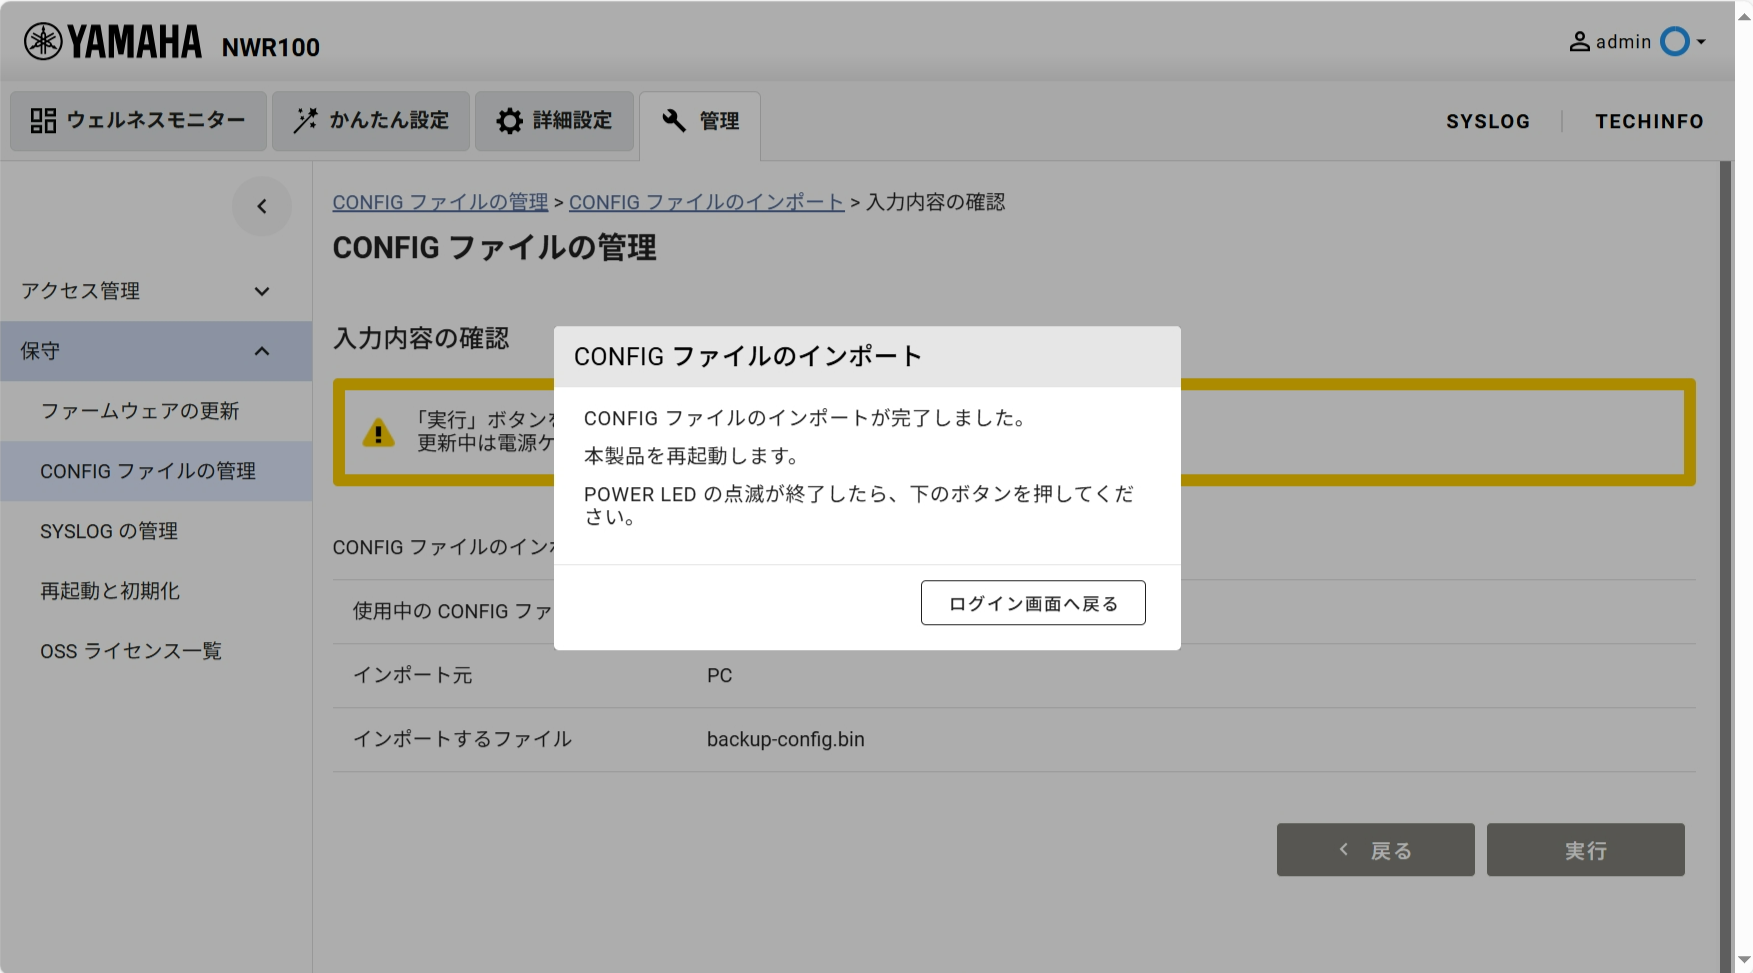This screenshot has width=1753, height=973.
Task: Click the Yamaha logo icon
Action: pos(43,42)
